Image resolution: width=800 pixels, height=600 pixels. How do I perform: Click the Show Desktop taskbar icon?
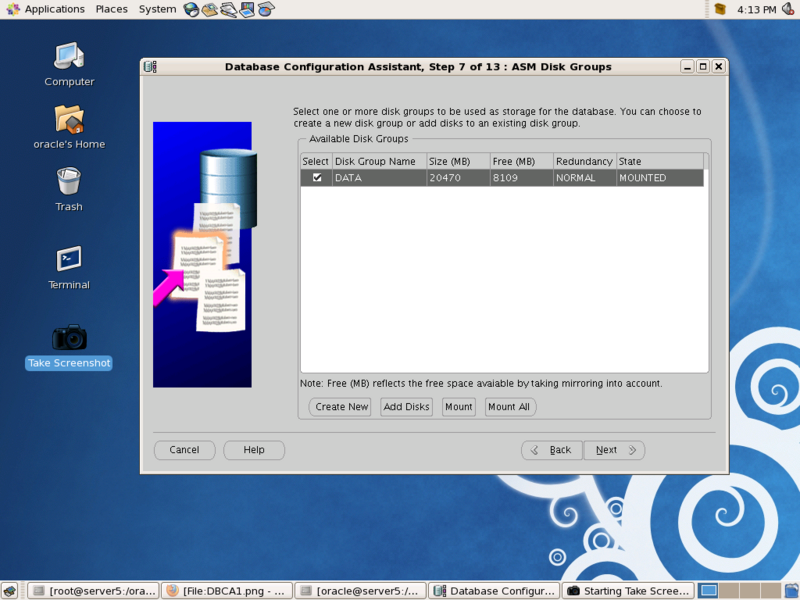click(10, 591)
